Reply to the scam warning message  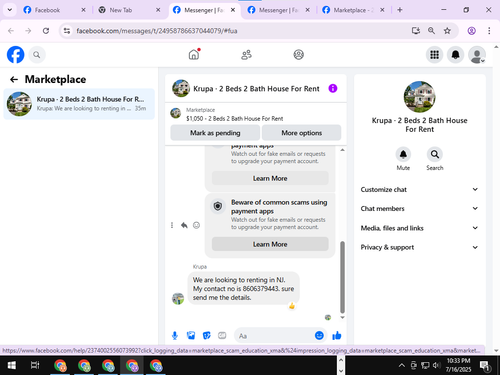[x=184, y=225]
